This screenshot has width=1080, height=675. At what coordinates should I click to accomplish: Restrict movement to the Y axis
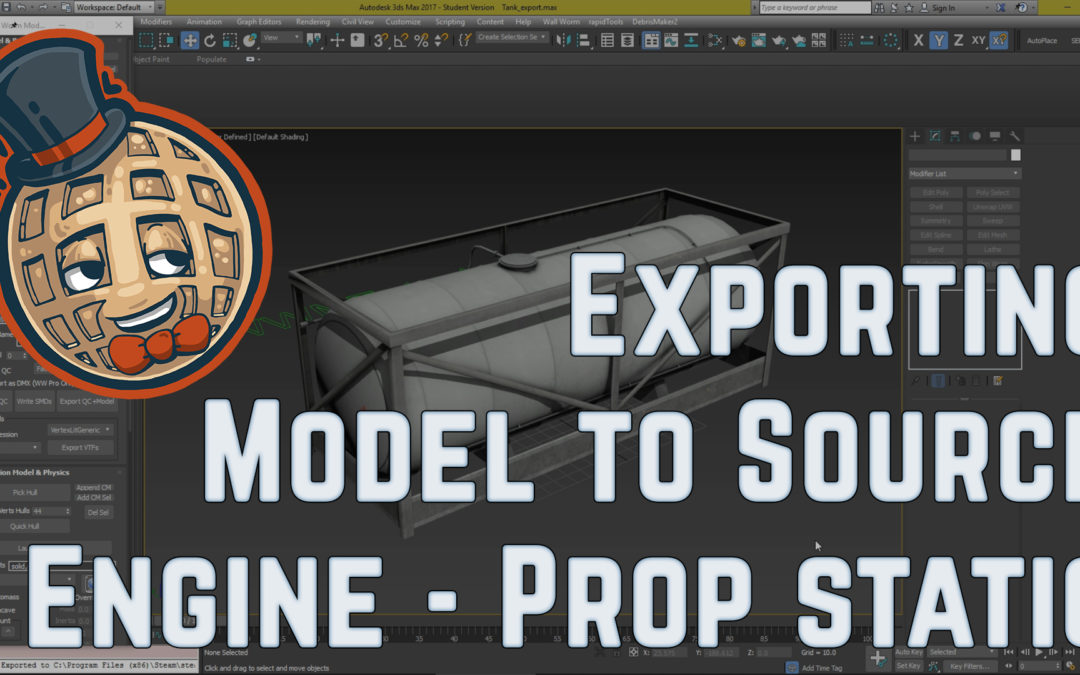[x=938, y=41]
